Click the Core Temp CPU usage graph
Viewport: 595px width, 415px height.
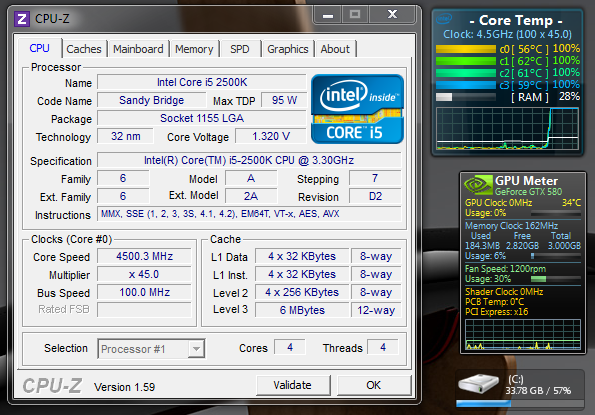(x=508, y=129)
